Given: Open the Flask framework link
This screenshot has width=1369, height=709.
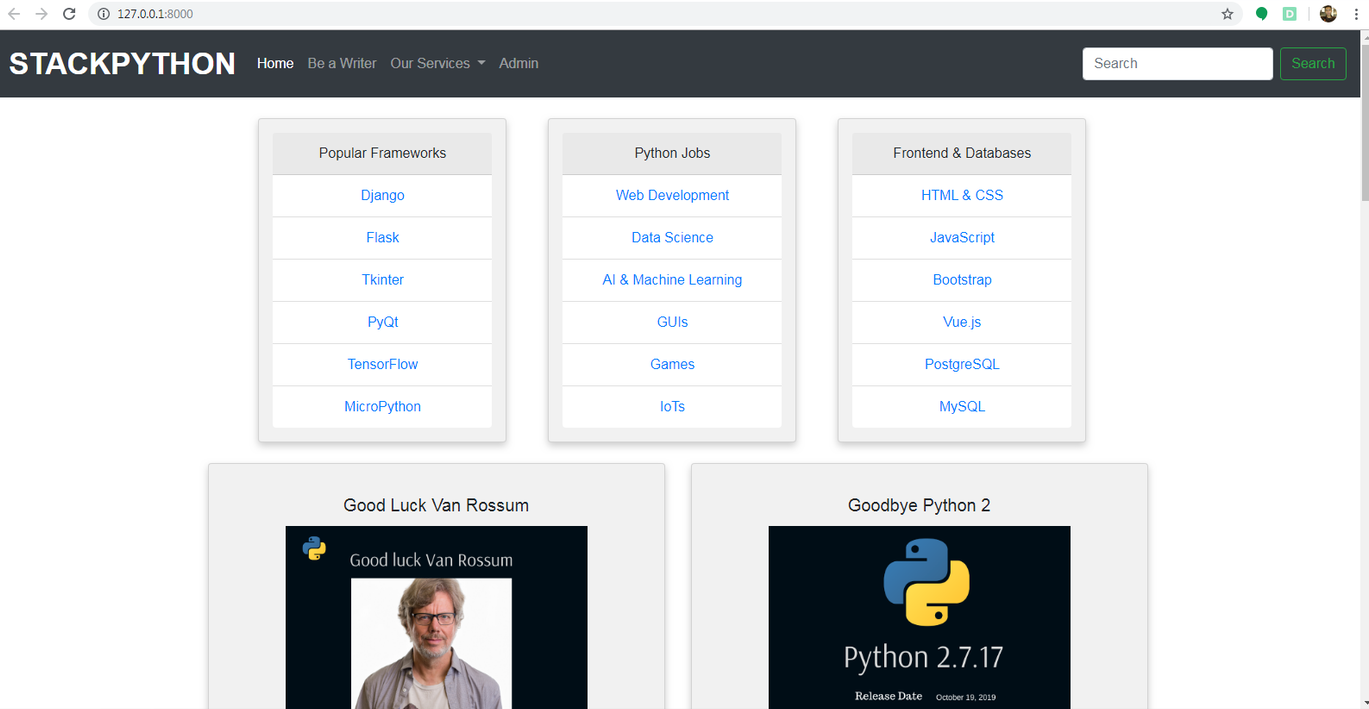Looking at the screenshot, I should 382,238.
